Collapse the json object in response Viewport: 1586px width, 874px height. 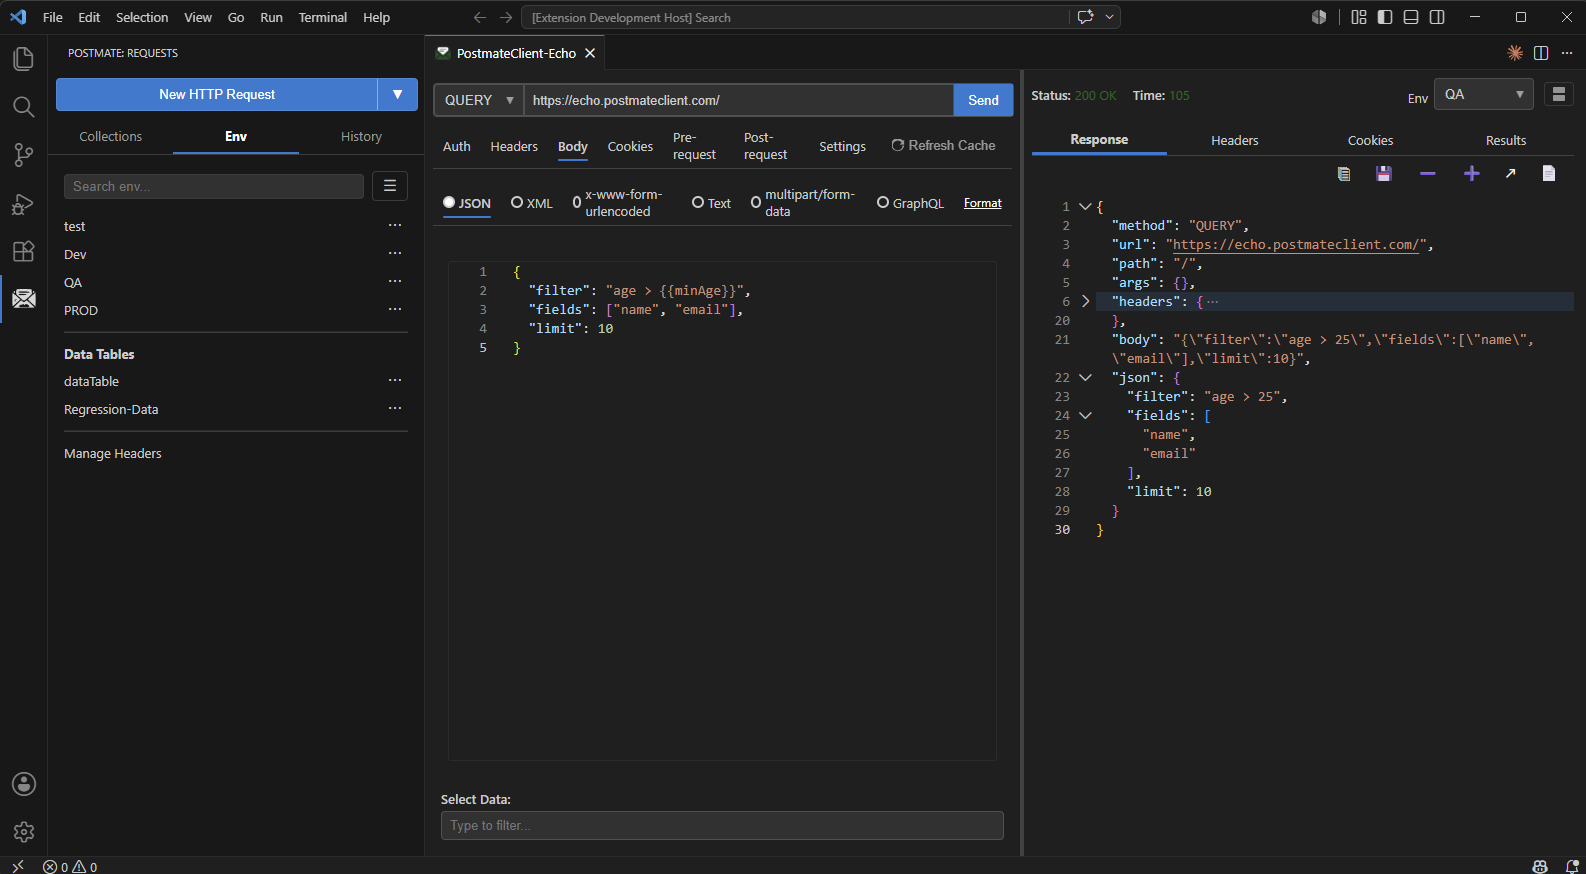[x=1085, y=377]
